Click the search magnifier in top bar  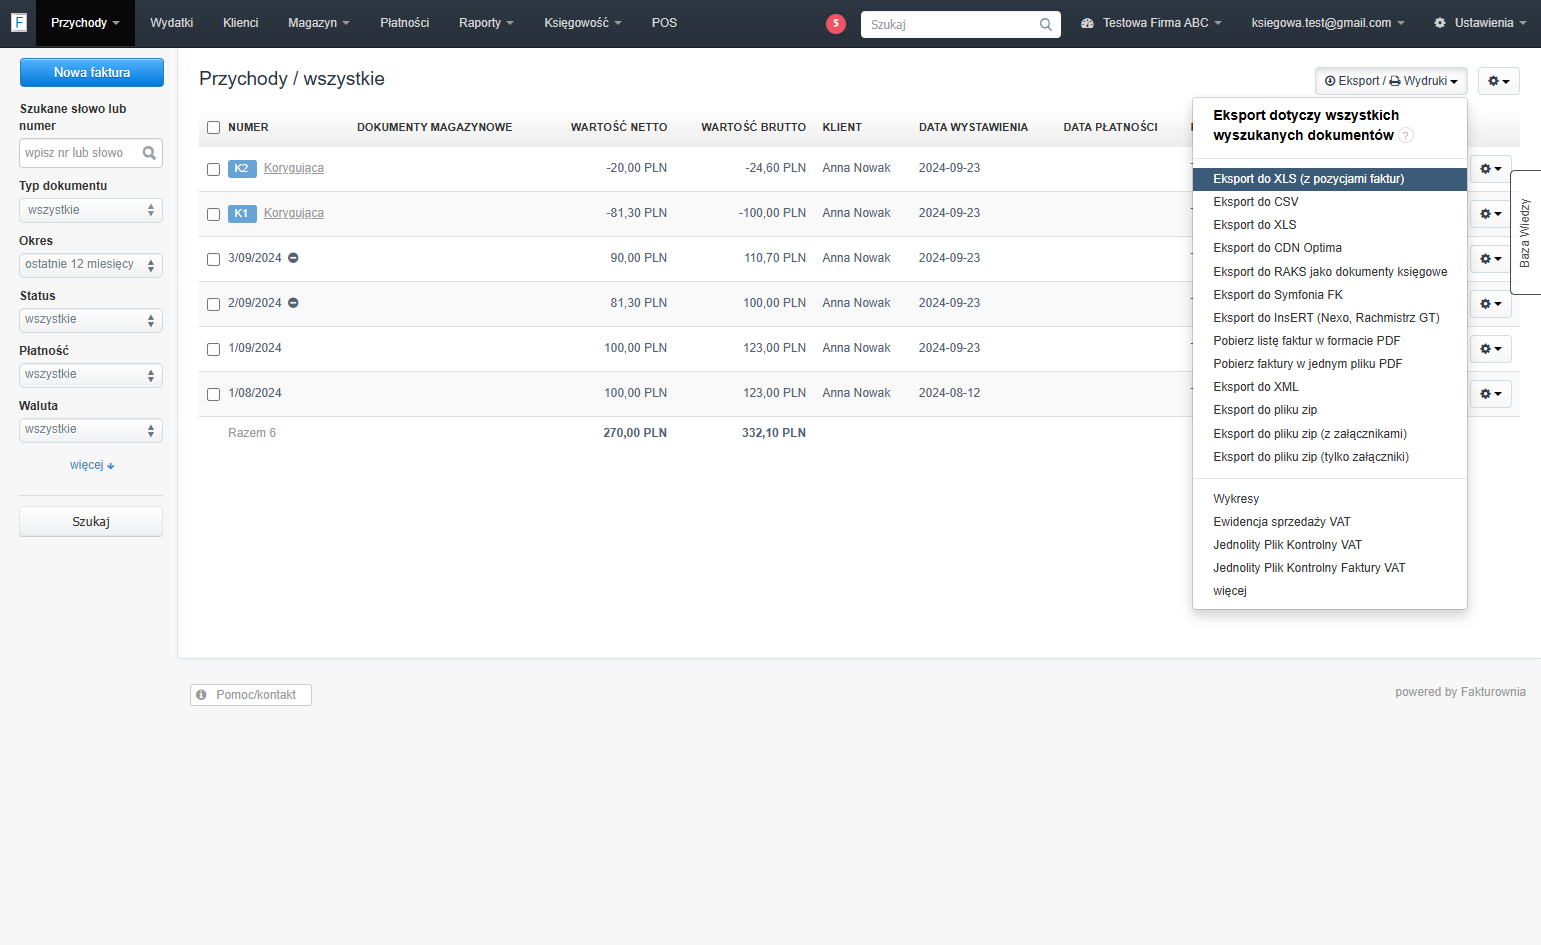click(x=1046, y=24)
